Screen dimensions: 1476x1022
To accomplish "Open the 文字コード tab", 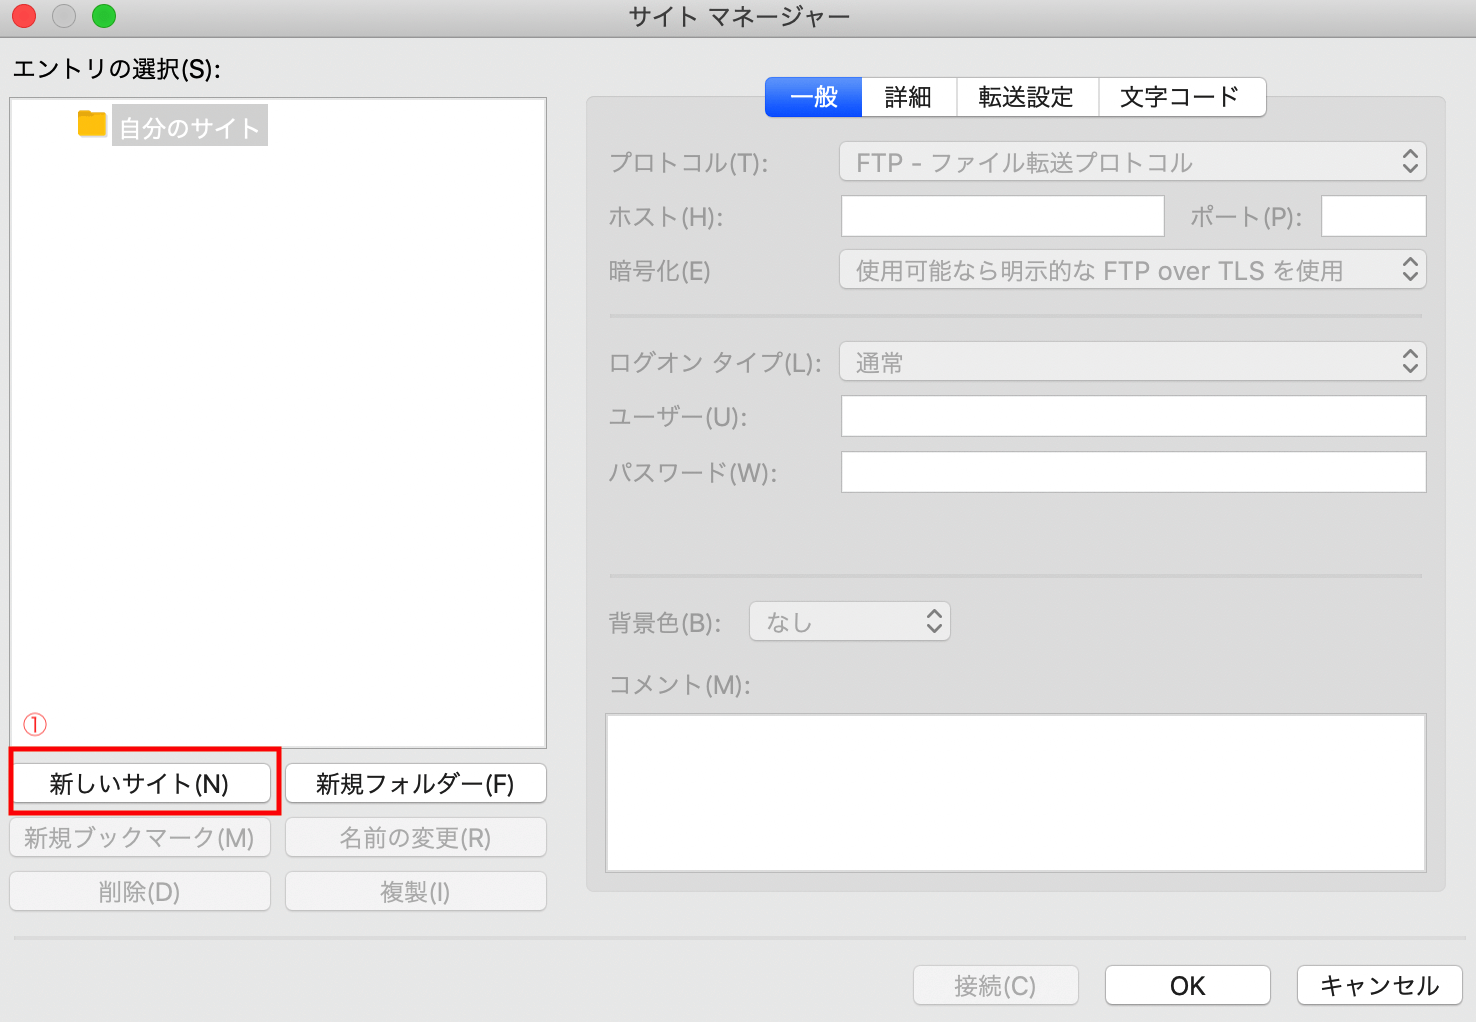I will tap(1182, 97).
